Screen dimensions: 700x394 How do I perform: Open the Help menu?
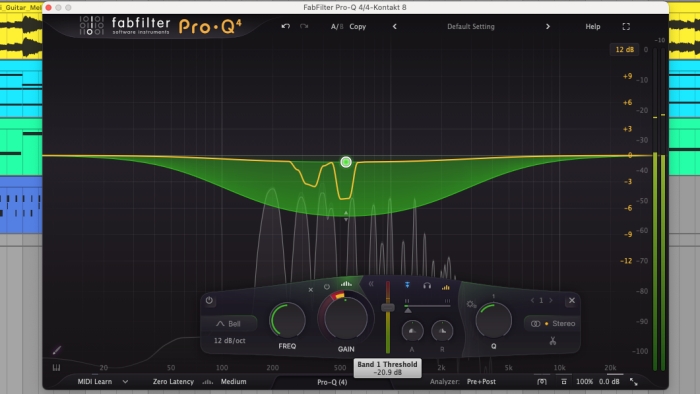tap(593, 27)
